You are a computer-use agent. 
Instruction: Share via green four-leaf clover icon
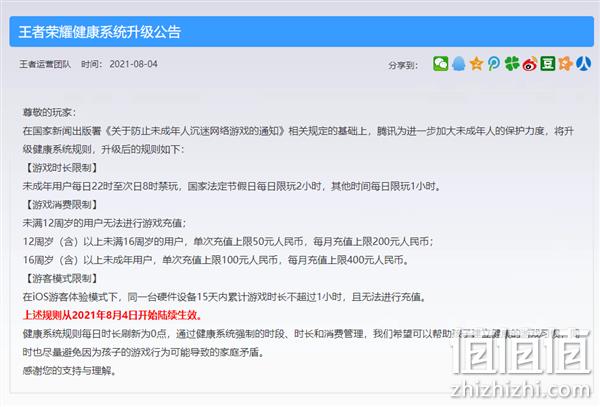point(512,63)
